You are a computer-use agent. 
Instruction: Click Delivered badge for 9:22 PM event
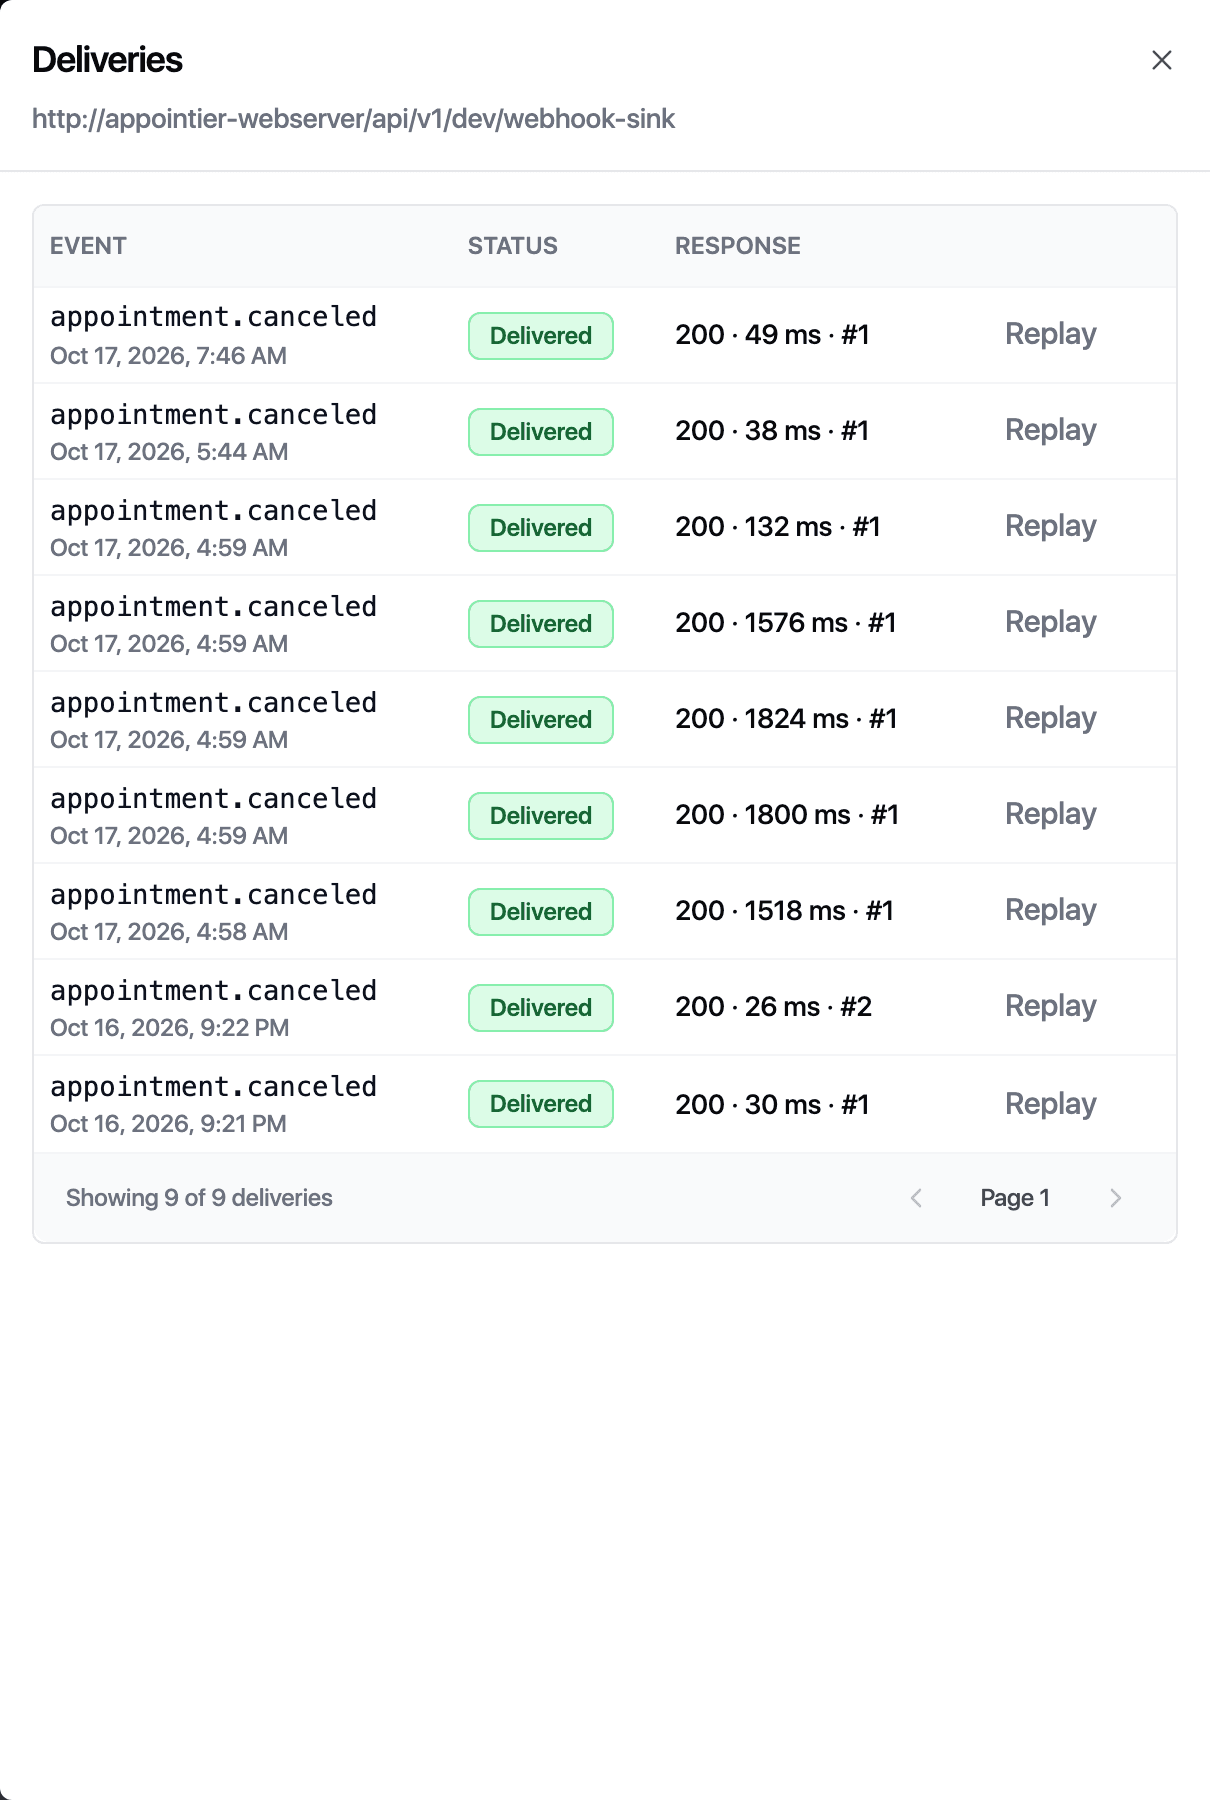click(541, 1008)
